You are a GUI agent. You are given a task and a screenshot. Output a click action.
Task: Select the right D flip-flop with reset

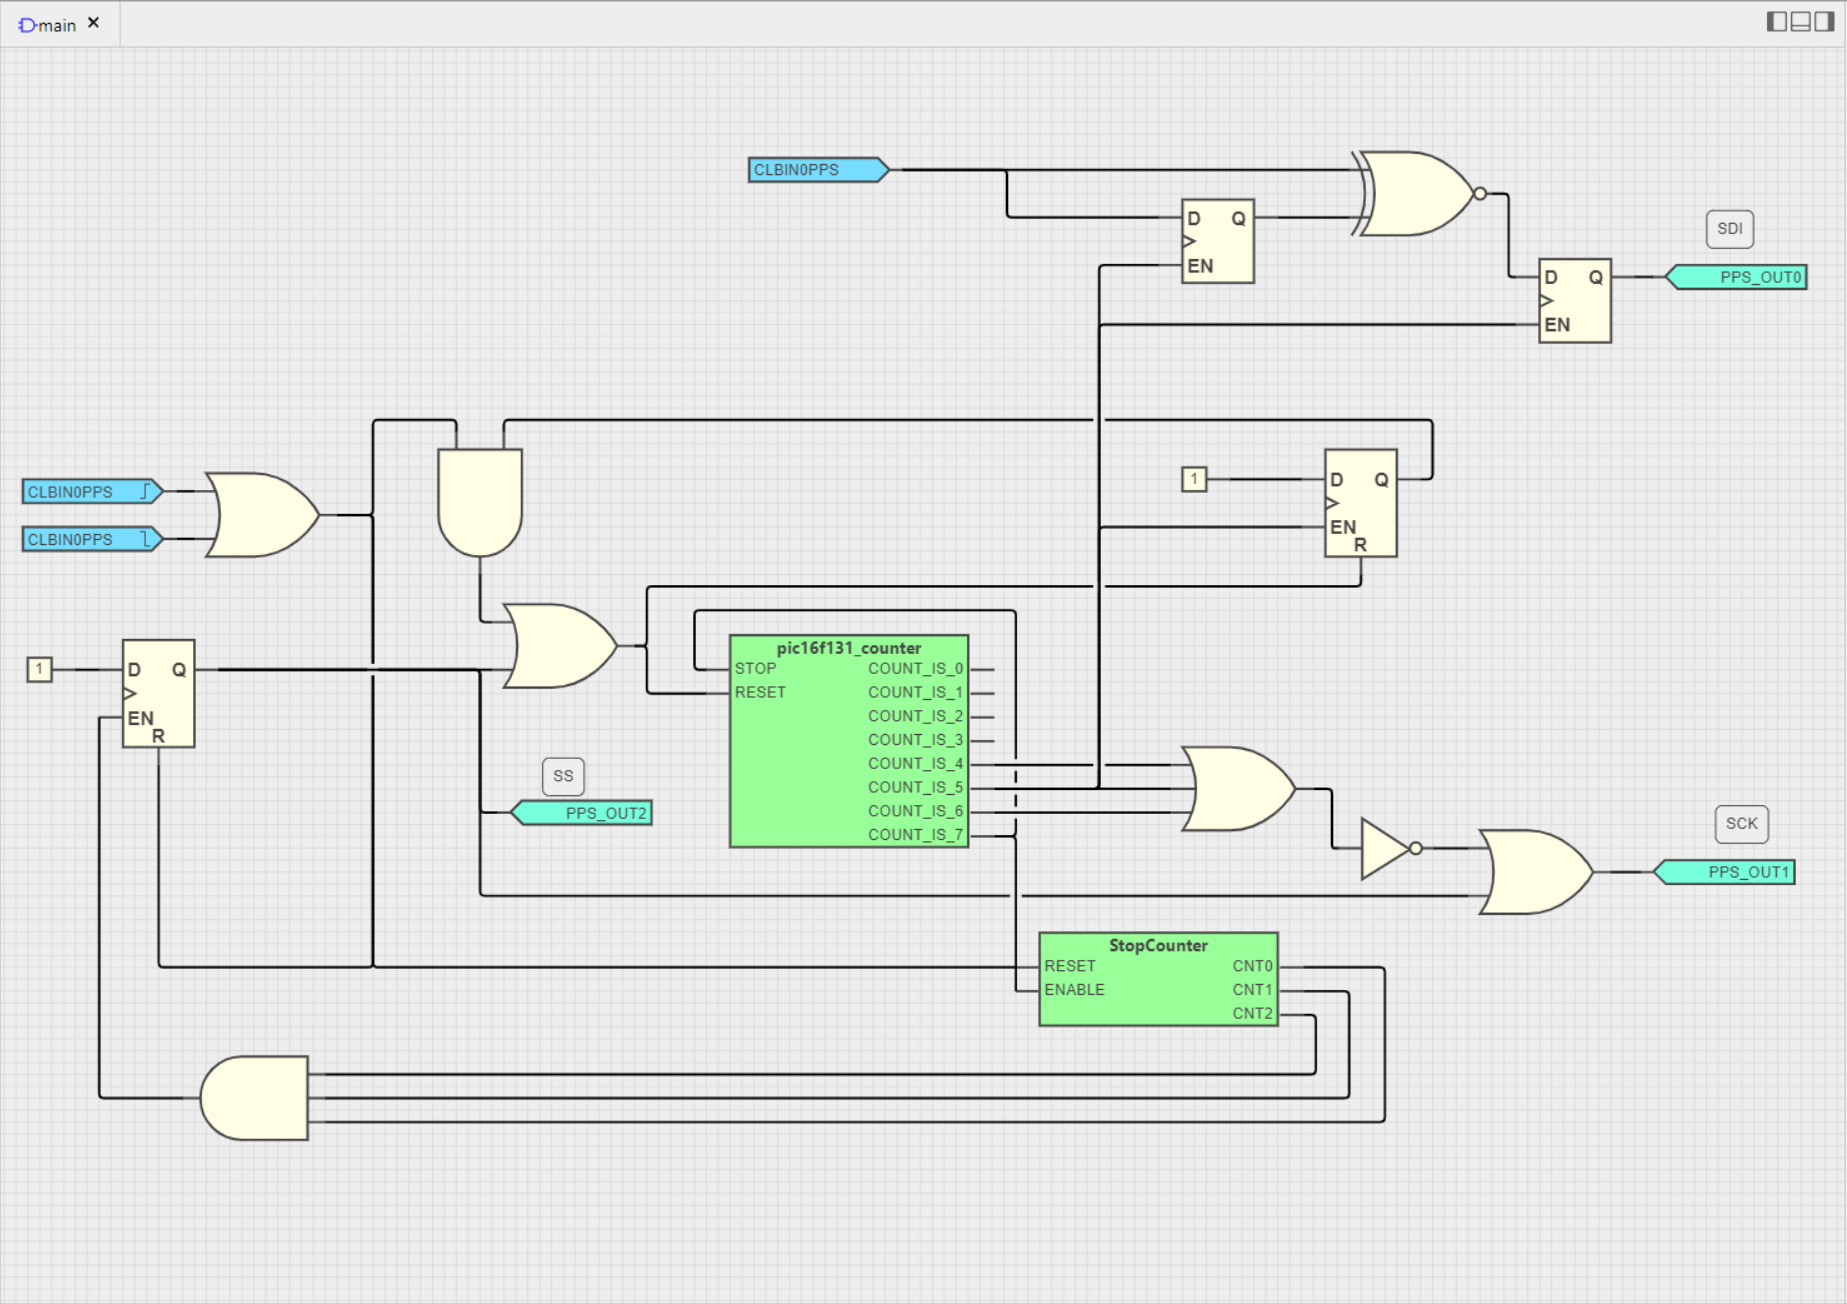click(1360, 503)
